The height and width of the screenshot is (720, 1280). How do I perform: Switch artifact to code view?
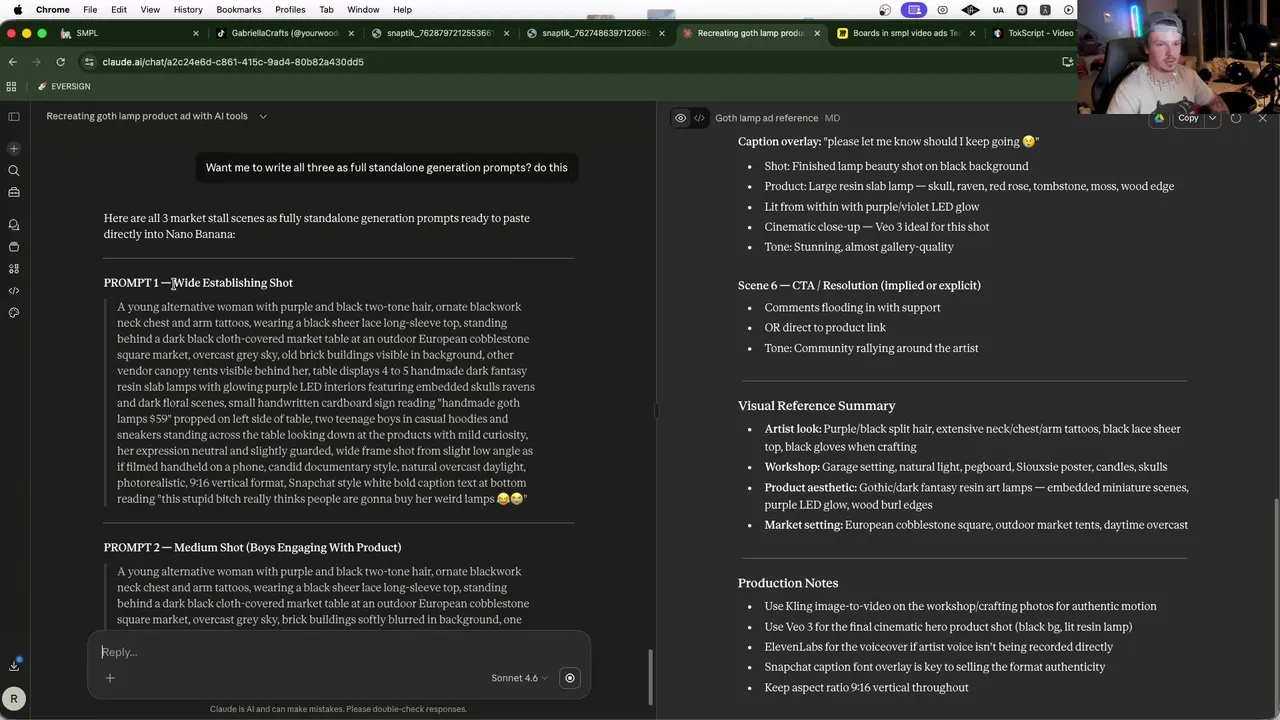click(x=699, y=118)
